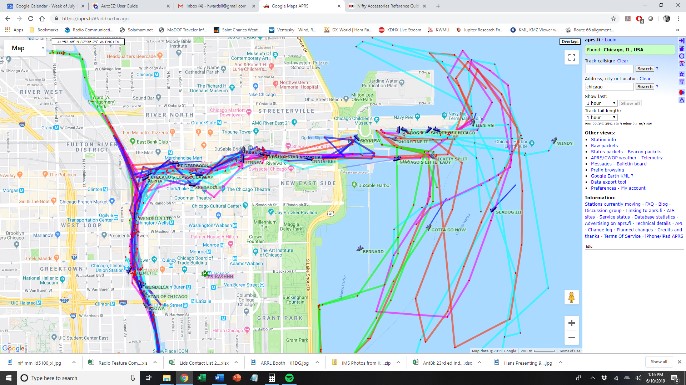Open Spotify from the Windows taskbar
The height and width of the screenshot is (385, 686).
[x=289, y=378]
